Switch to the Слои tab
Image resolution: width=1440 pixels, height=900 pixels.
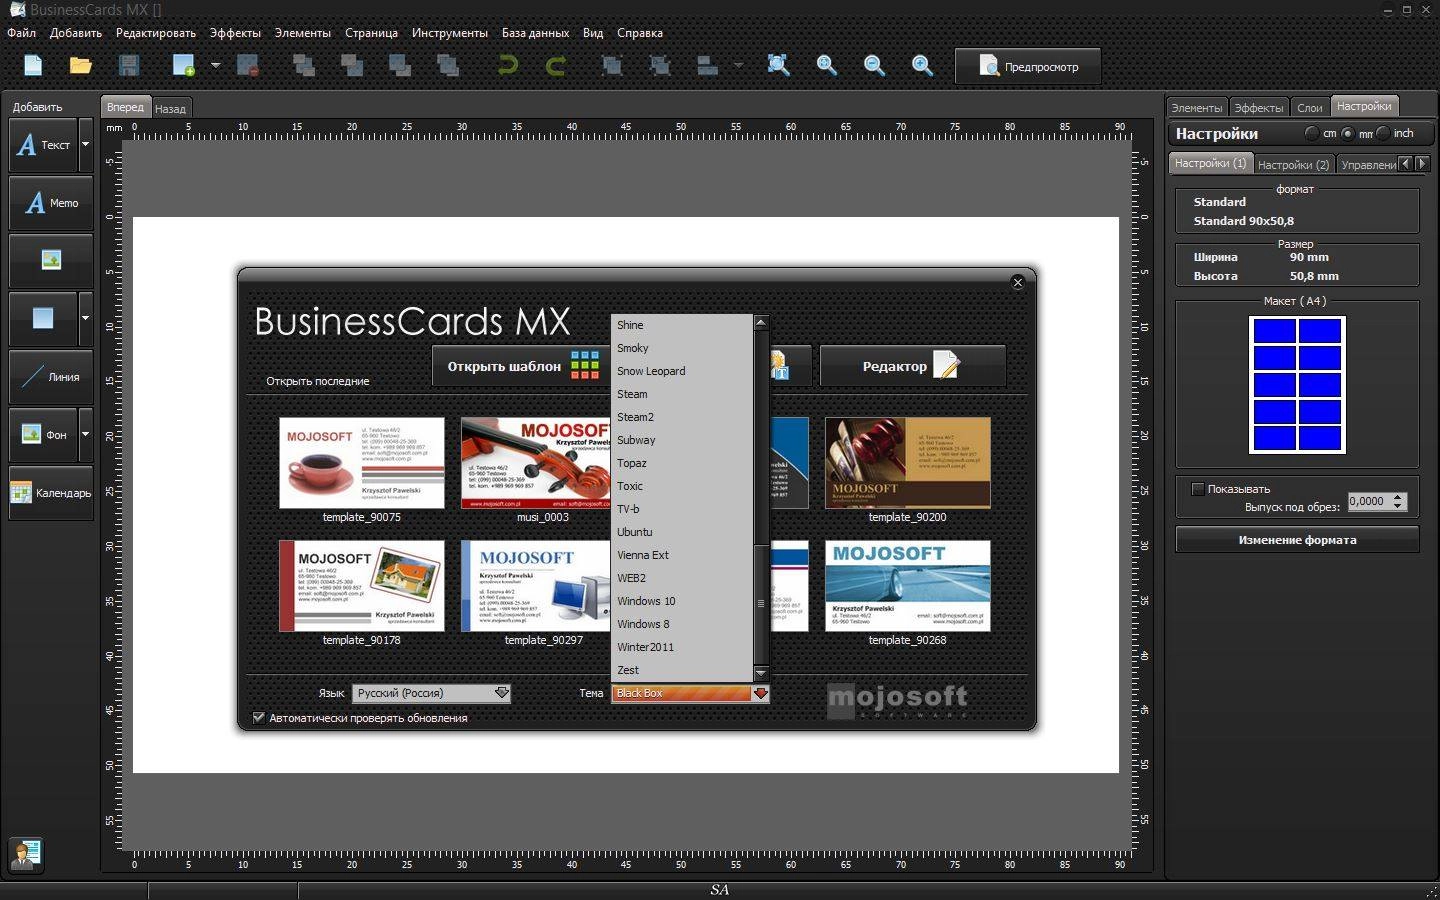click(1309, 107)
